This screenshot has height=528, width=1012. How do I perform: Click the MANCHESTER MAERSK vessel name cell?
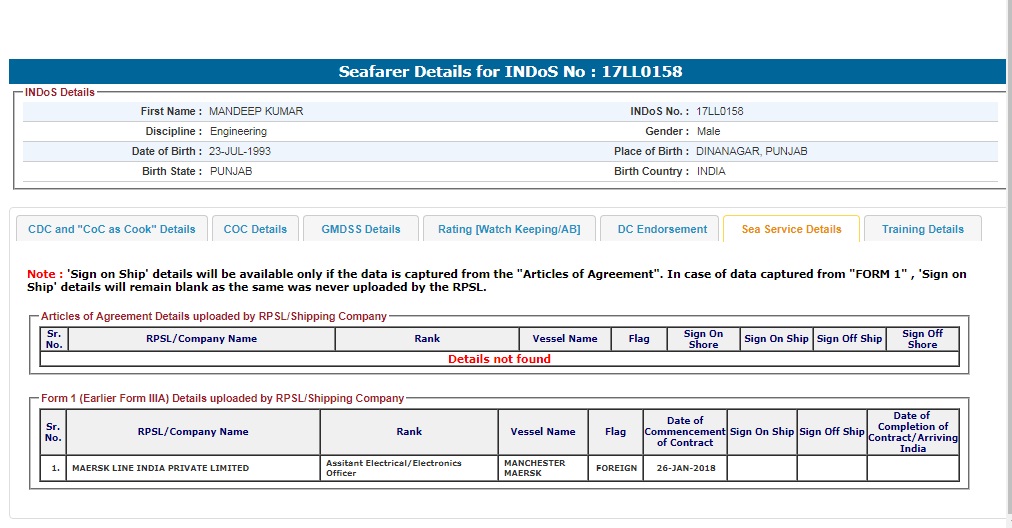535,468
